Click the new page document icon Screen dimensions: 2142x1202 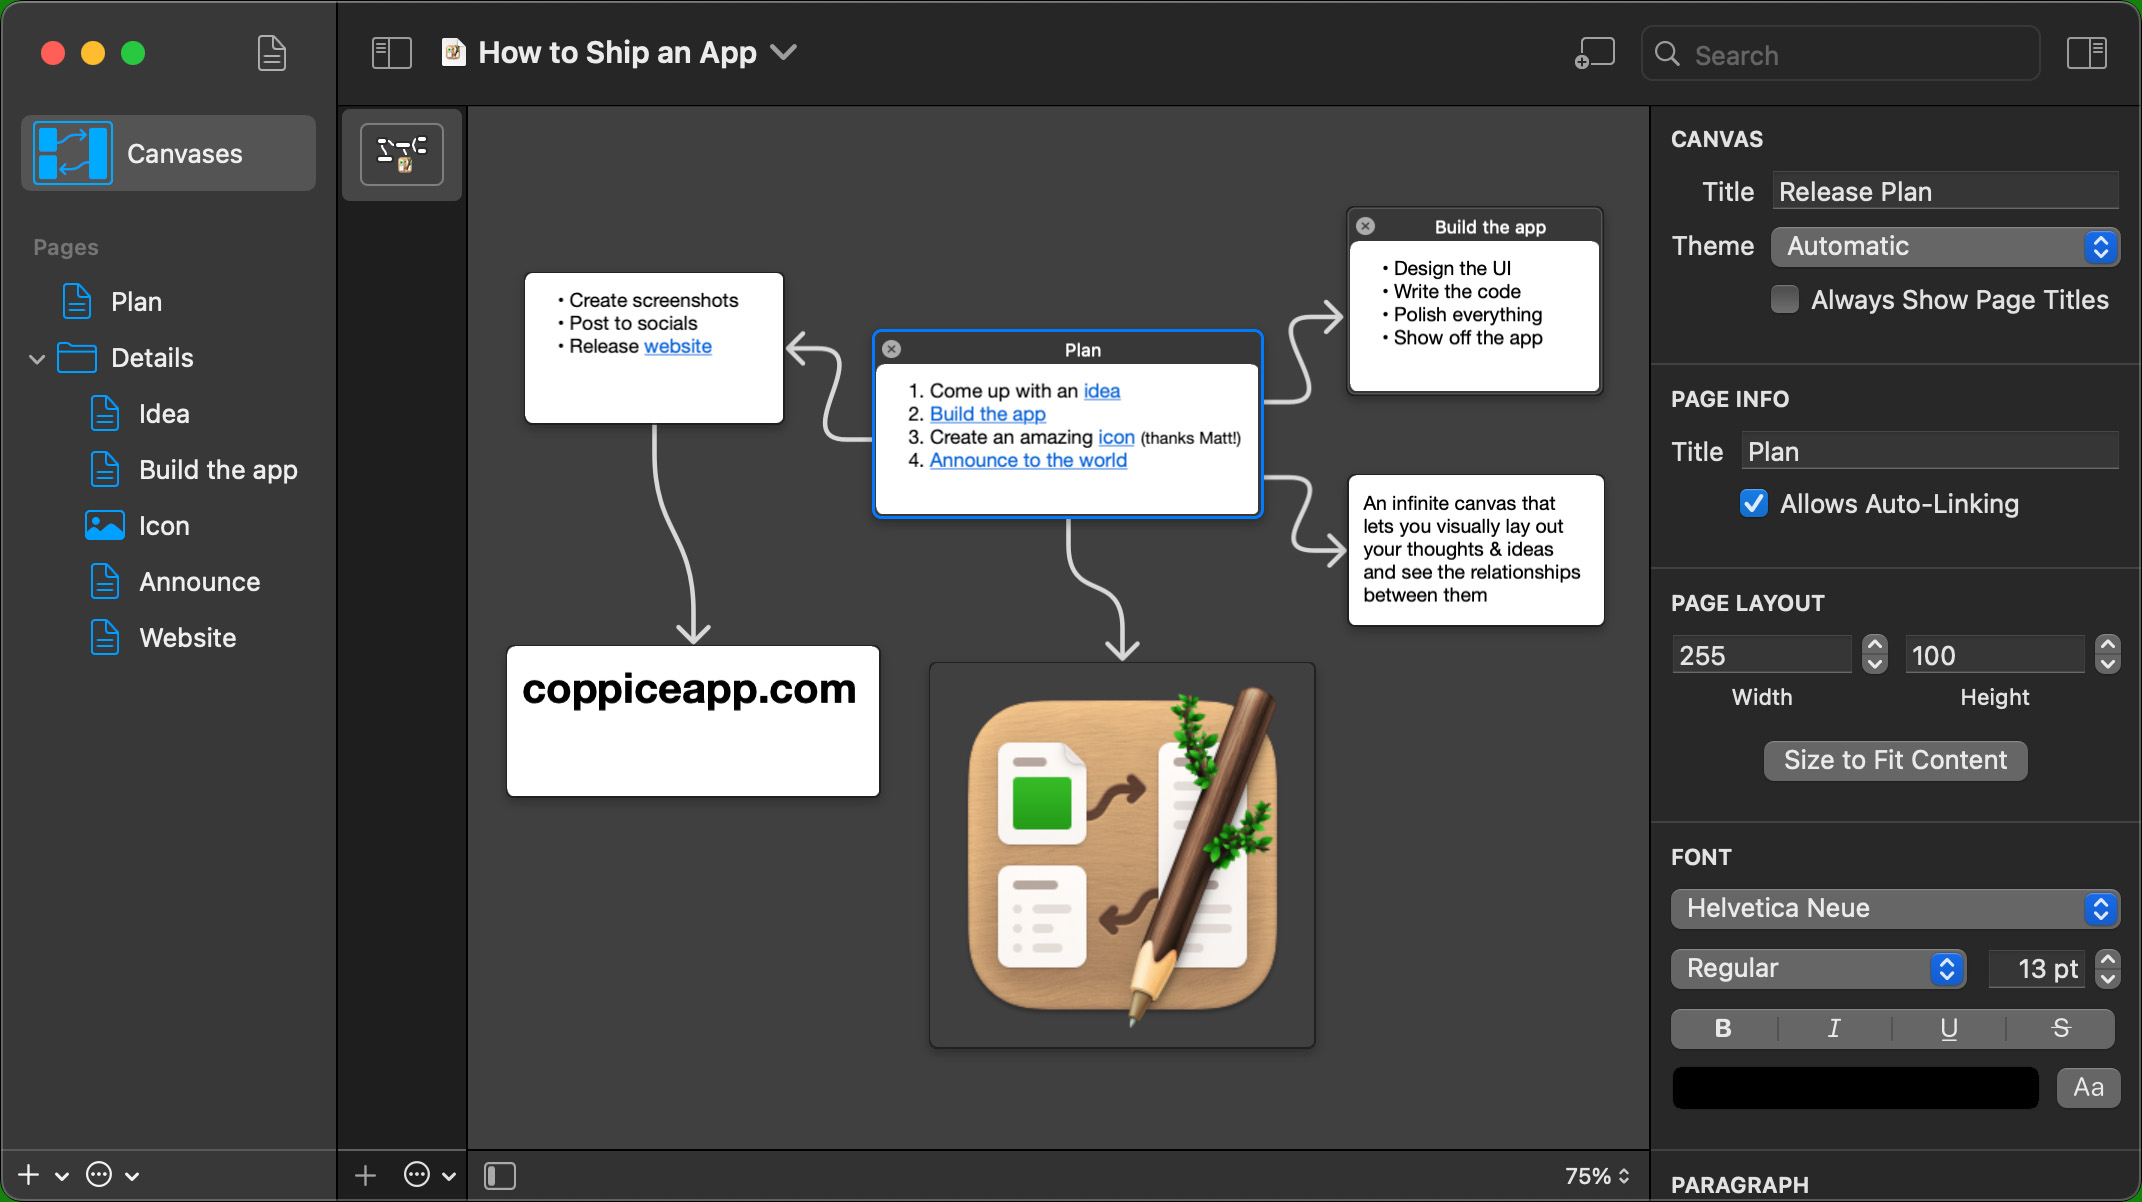(x=271, y=53)
